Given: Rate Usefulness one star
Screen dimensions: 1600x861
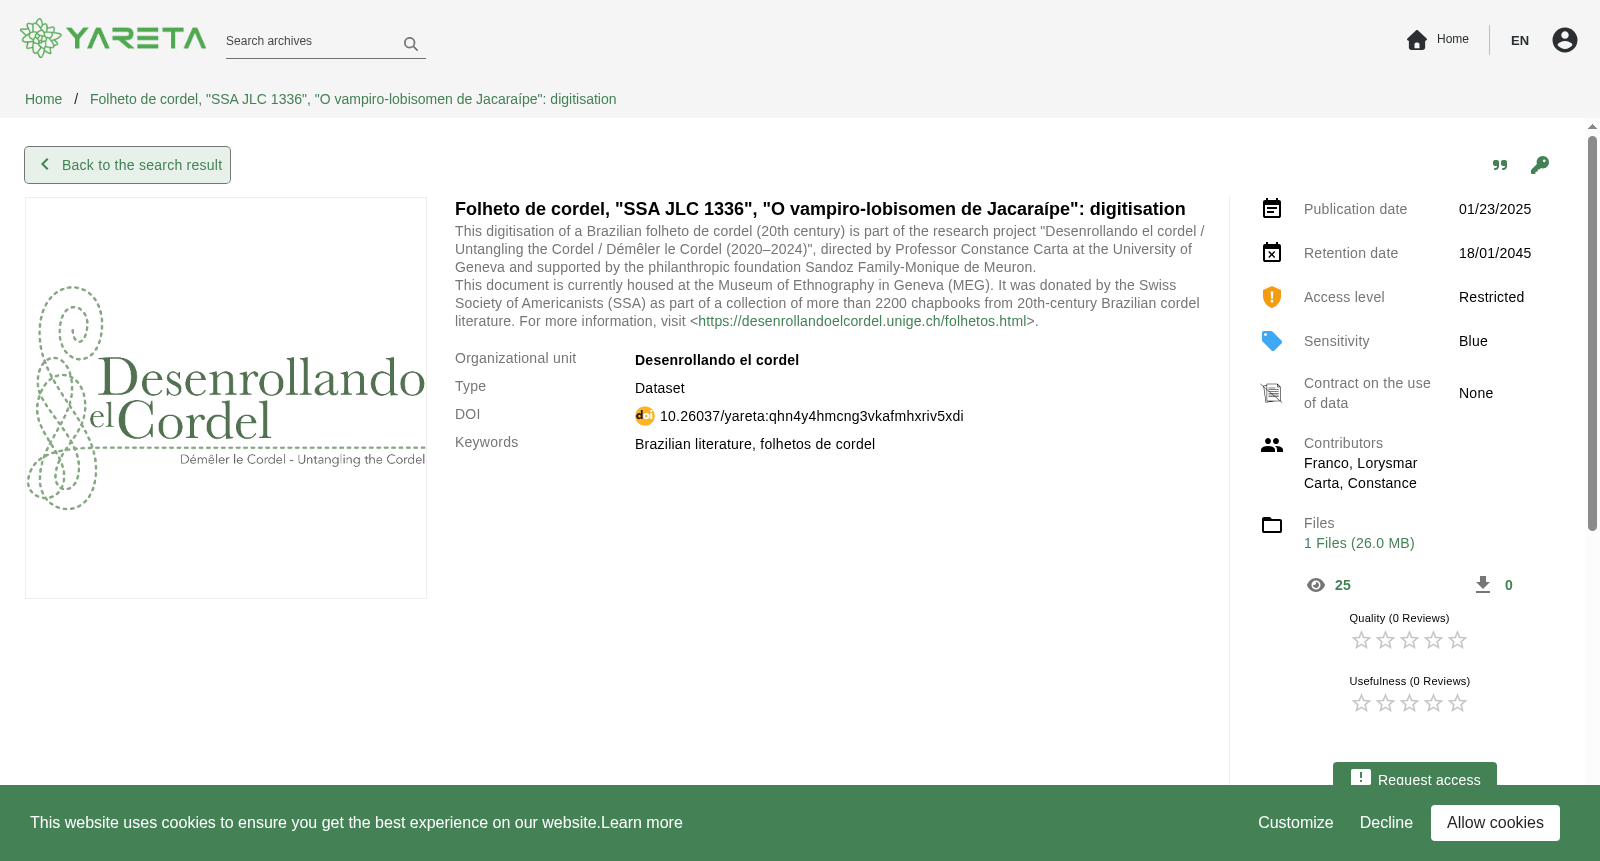Looking at the screenshot, I should click(1361, 703).
